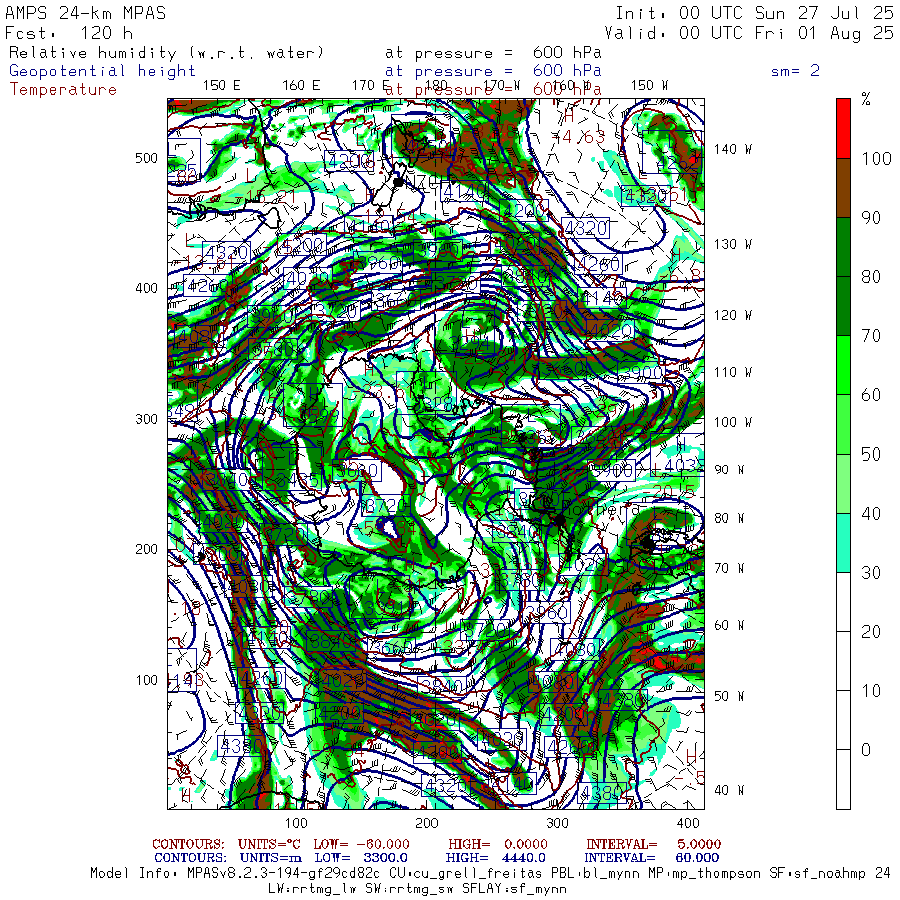900x900 pixels.
Task: Click the colorbar value label '100'
Action: point(876,158)
